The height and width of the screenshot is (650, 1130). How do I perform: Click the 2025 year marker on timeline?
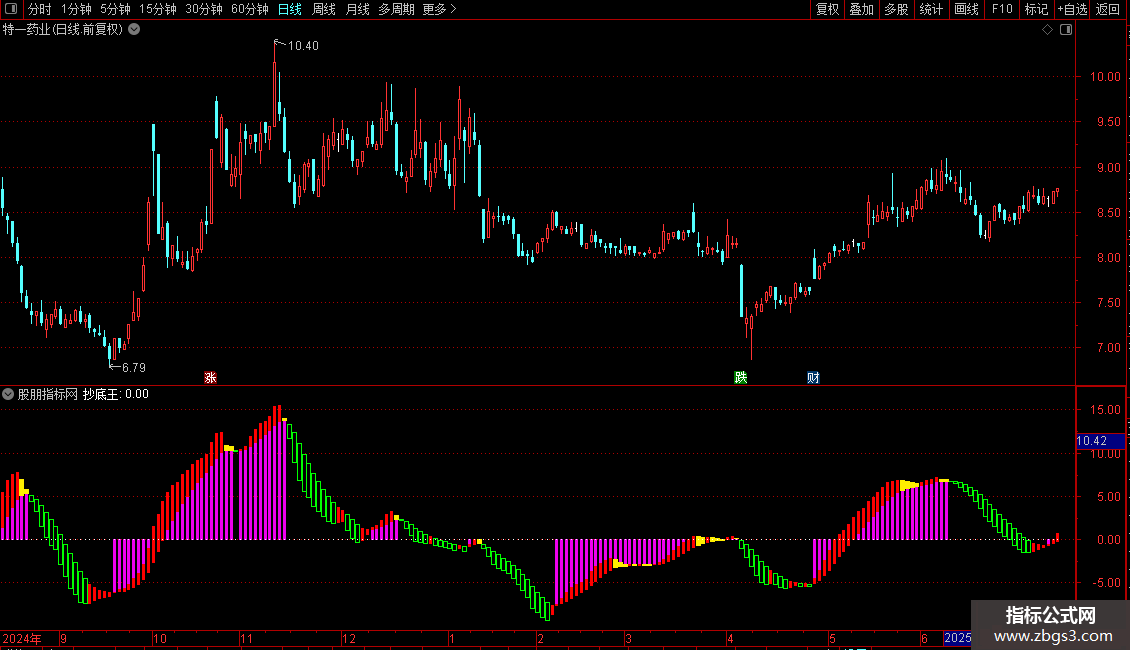coord(958,638)
